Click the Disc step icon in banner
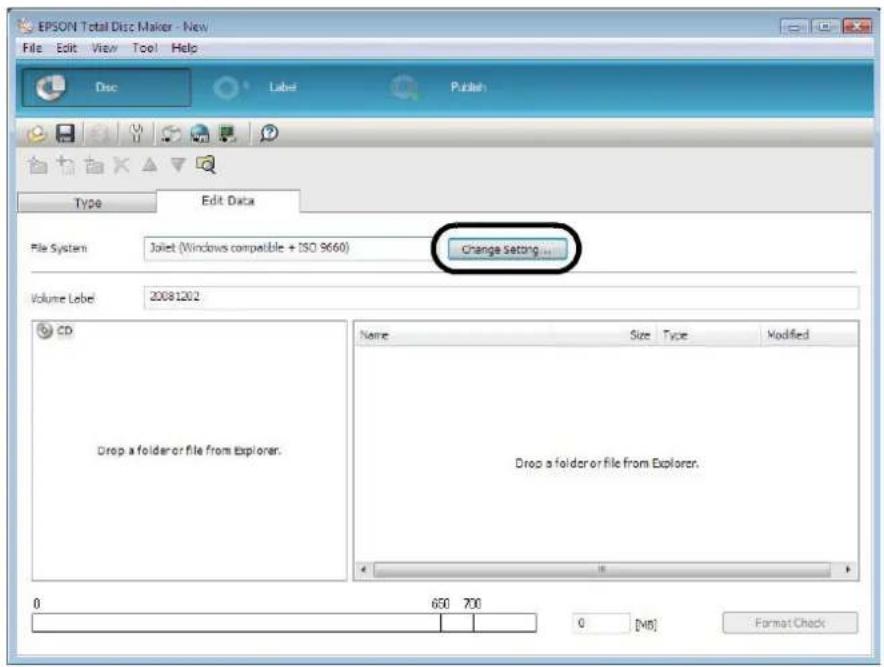 [50, 87]
